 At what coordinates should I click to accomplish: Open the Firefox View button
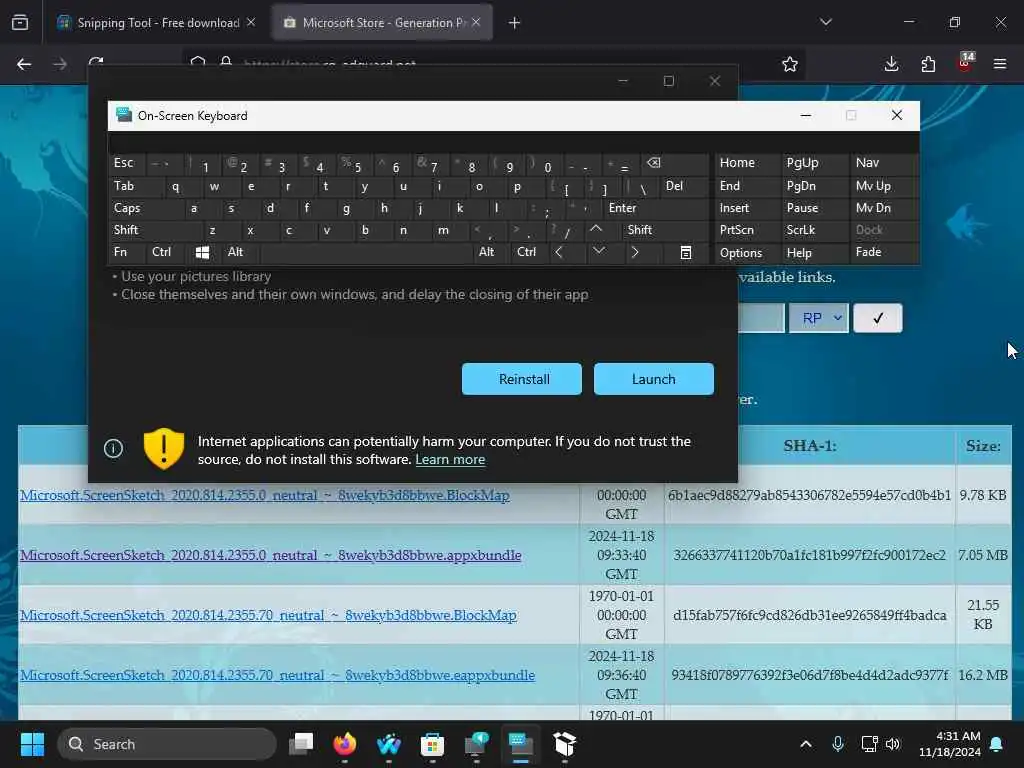tap(20, 23)
